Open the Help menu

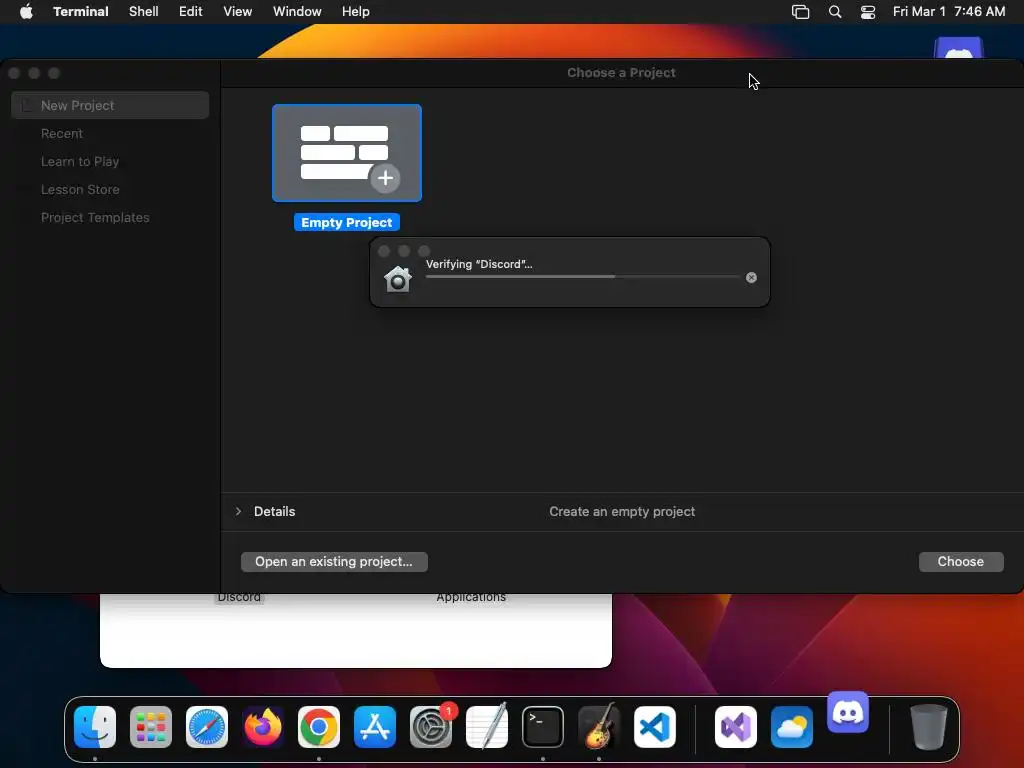click(356, 12)
